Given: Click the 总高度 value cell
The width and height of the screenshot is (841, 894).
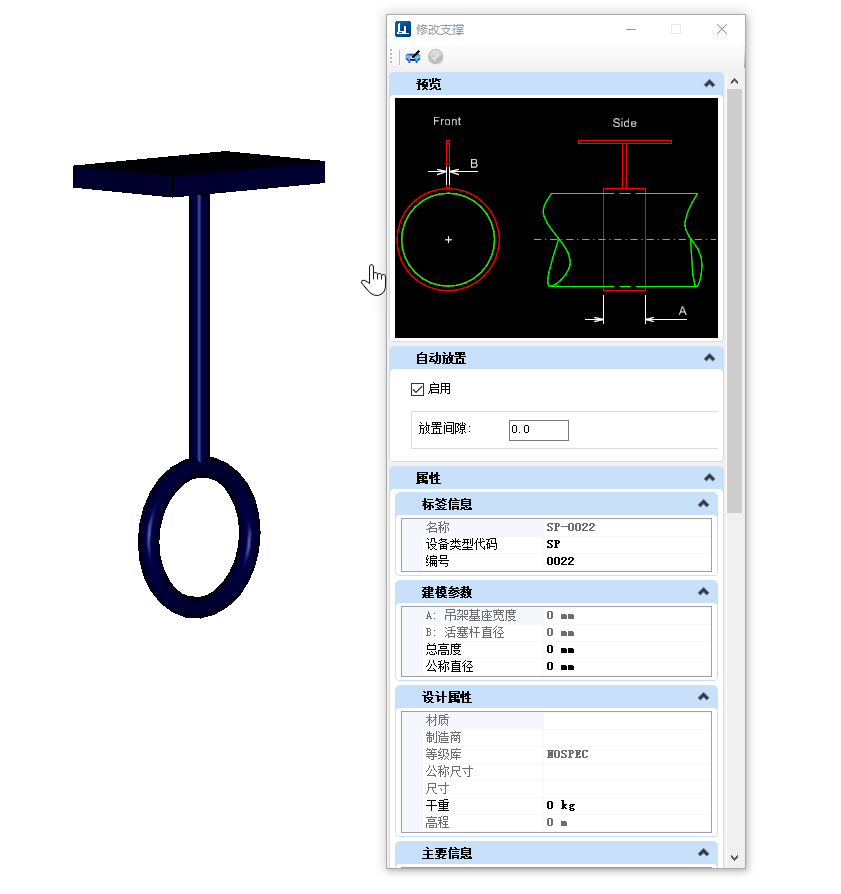Looking at the screenshot, I should (x=627, y=650).
